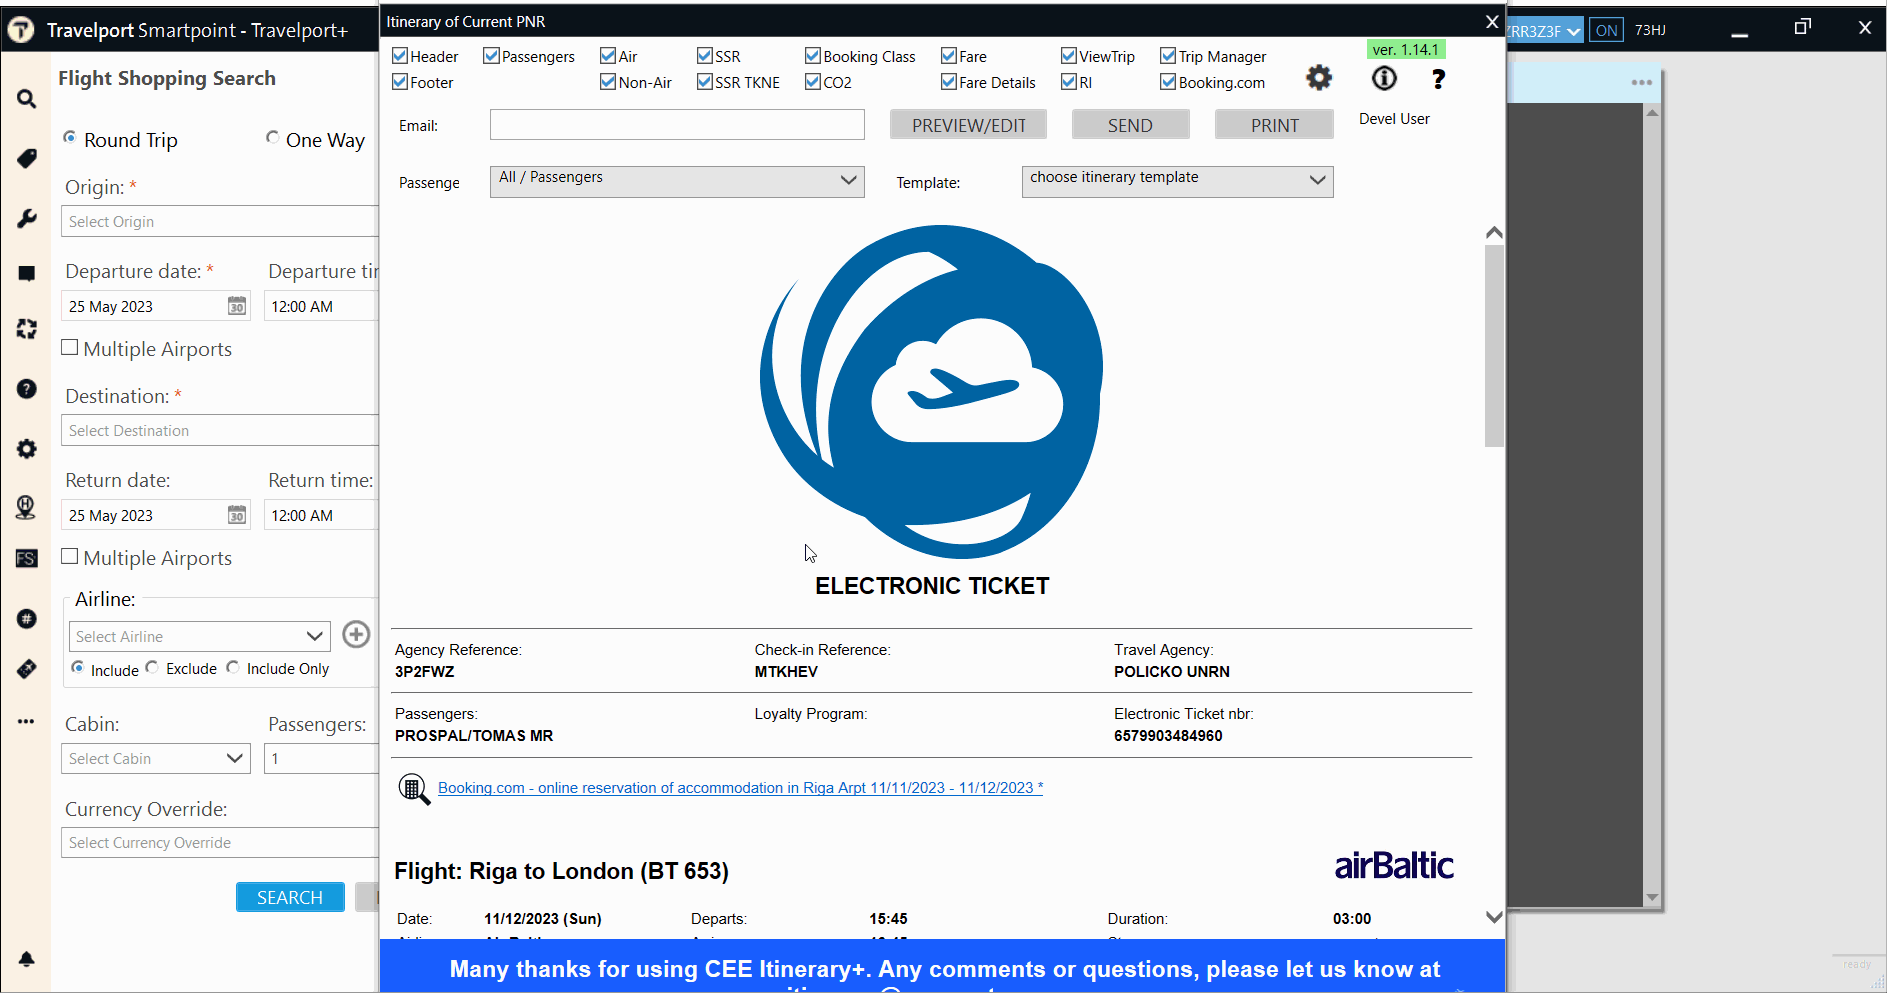The image size is (1887, 993).
Task: Toggle the Fare Details checkbox
Action: [x=949, y=82]
